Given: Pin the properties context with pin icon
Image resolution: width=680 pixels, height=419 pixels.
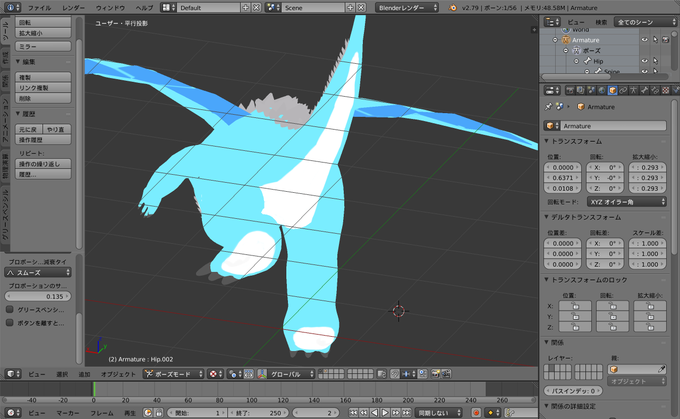Looking at the screenshot, I should point(549,106).
